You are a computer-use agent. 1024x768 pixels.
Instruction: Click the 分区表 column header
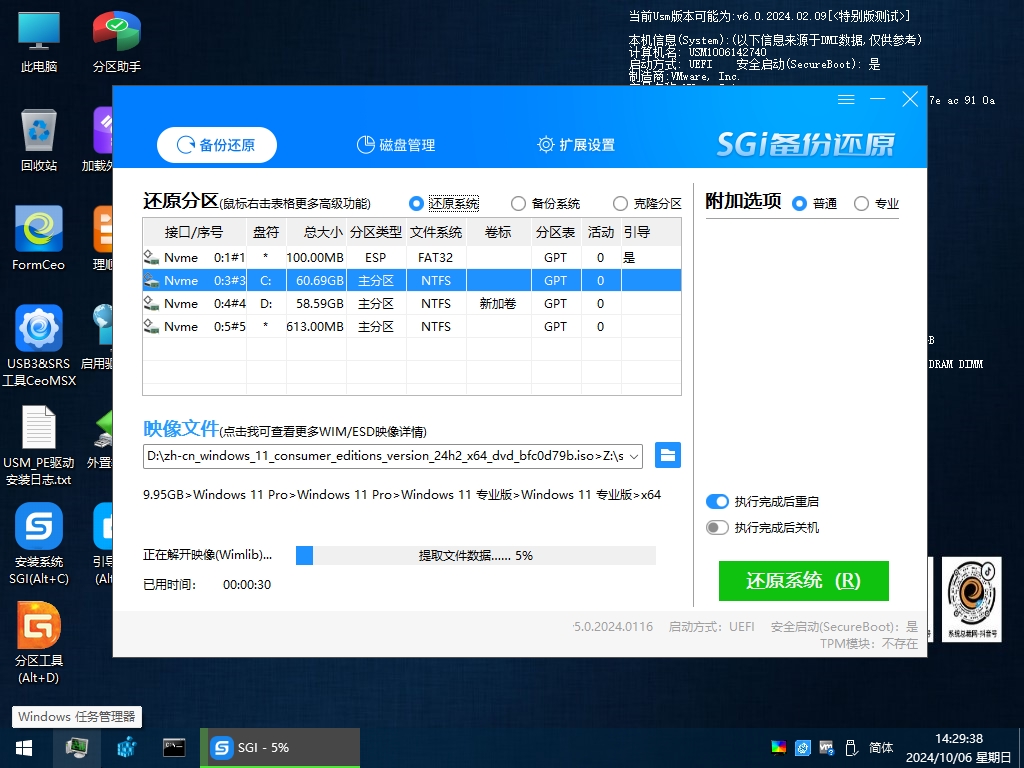click(555, 232)
